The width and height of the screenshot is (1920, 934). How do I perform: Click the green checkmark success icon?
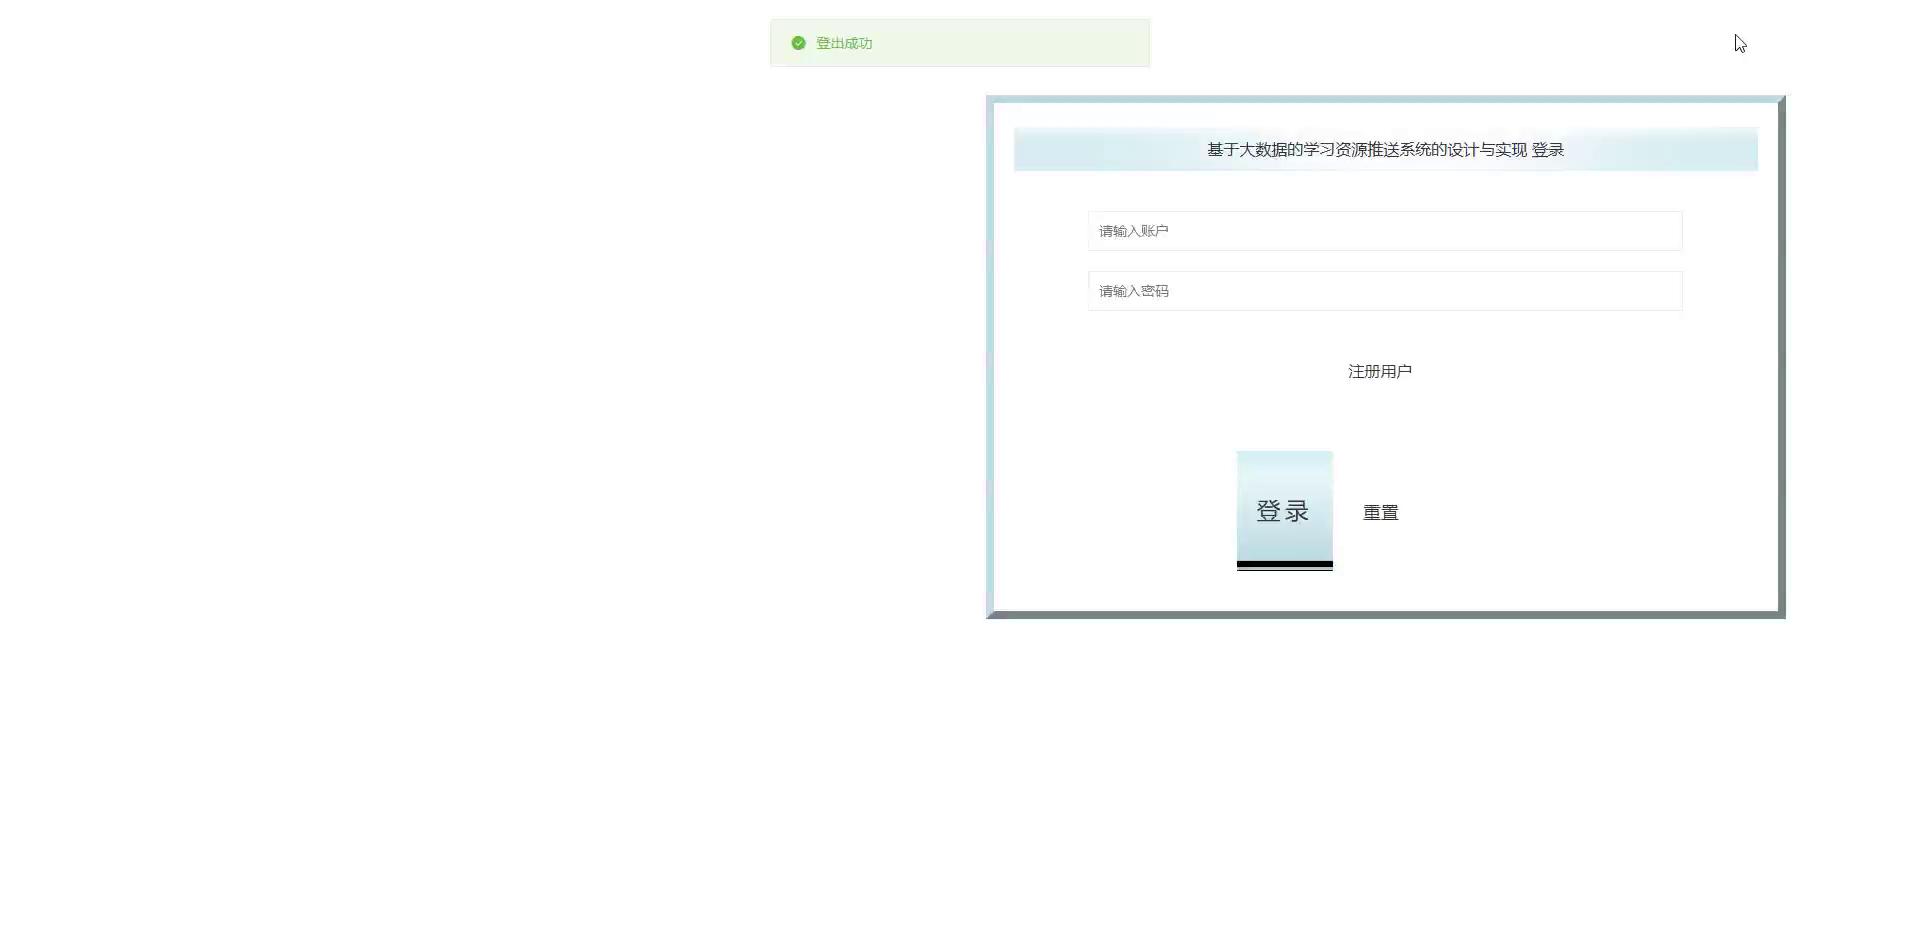tap(798, 43)
